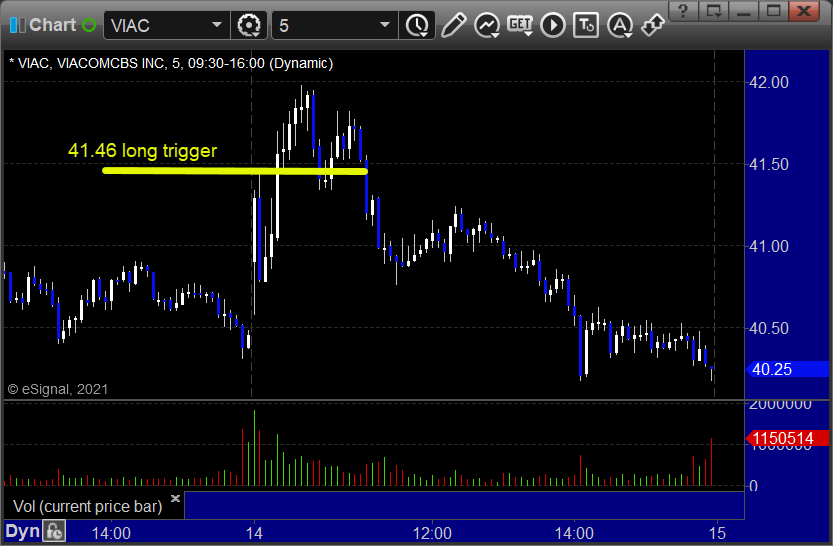Open the studies line-chart icon

coord(487,25)
